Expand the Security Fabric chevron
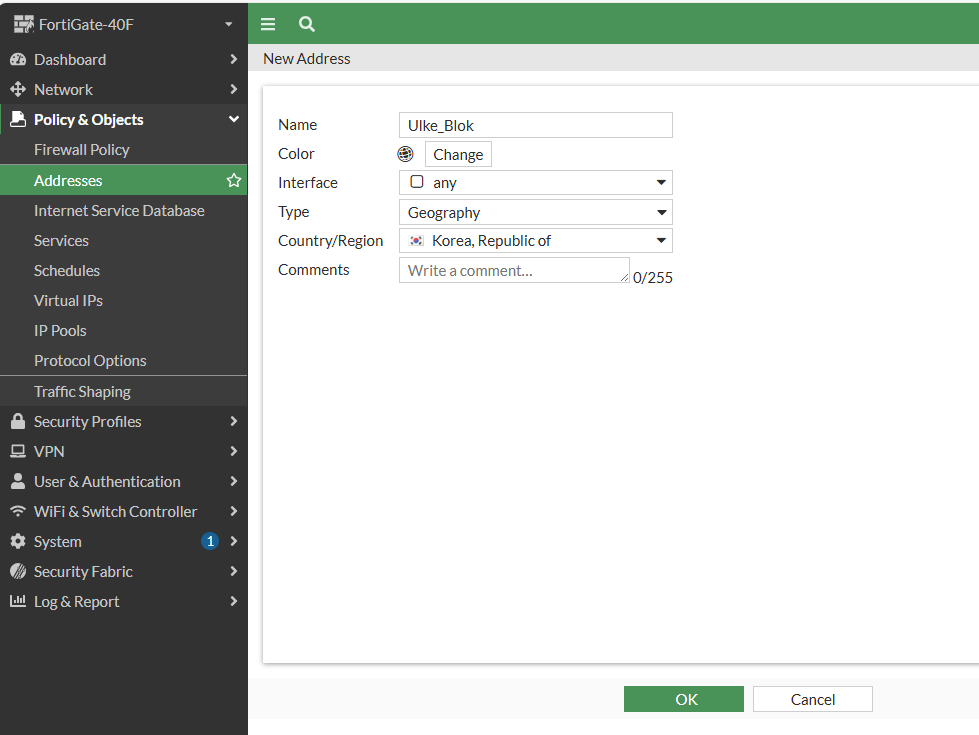 click(x=234, y=571)
